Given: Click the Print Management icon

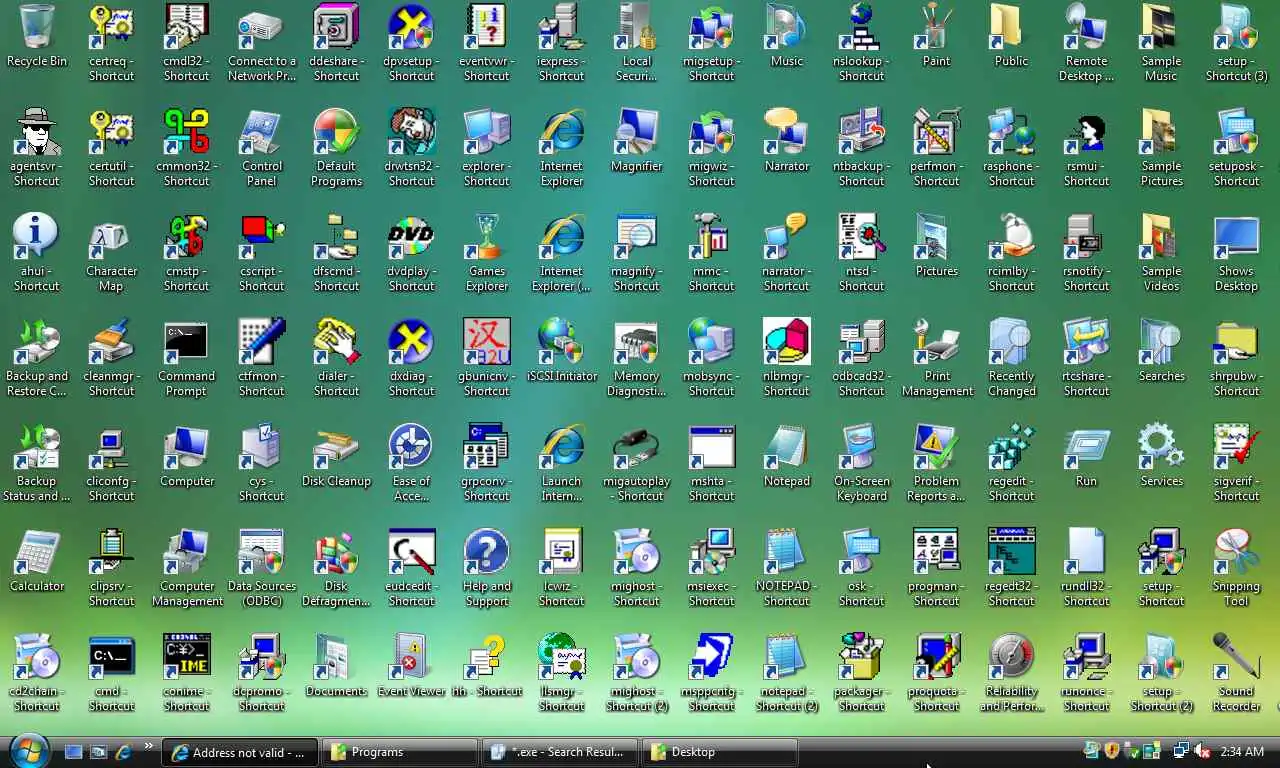Looking at the screenshot, I should point(937,342).
